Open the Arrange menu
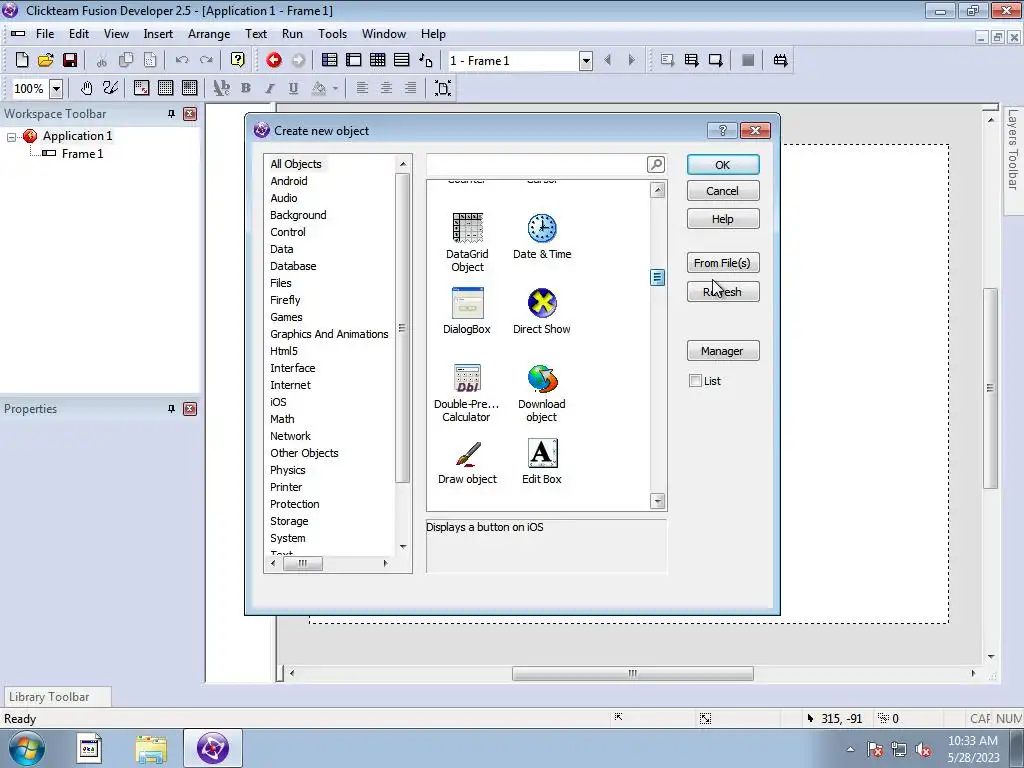Image resolution: width=1024 pixels, height=768 pixels. [x=209, y=34]
